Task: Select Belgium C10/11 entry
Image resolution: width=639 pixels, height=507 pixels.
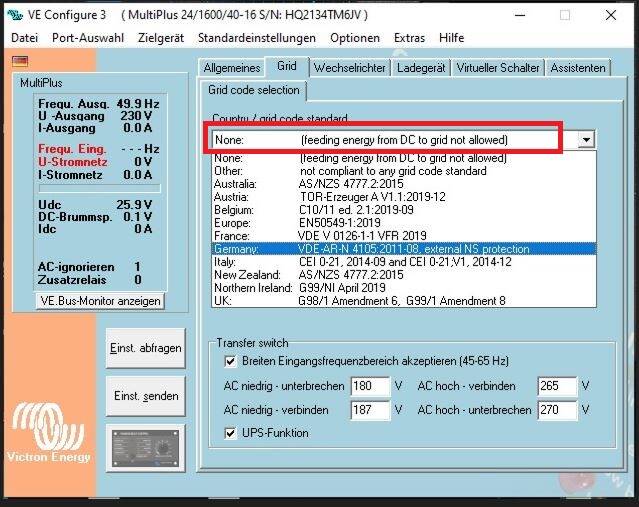Action: pyautogui.click(x=404, y=210)
